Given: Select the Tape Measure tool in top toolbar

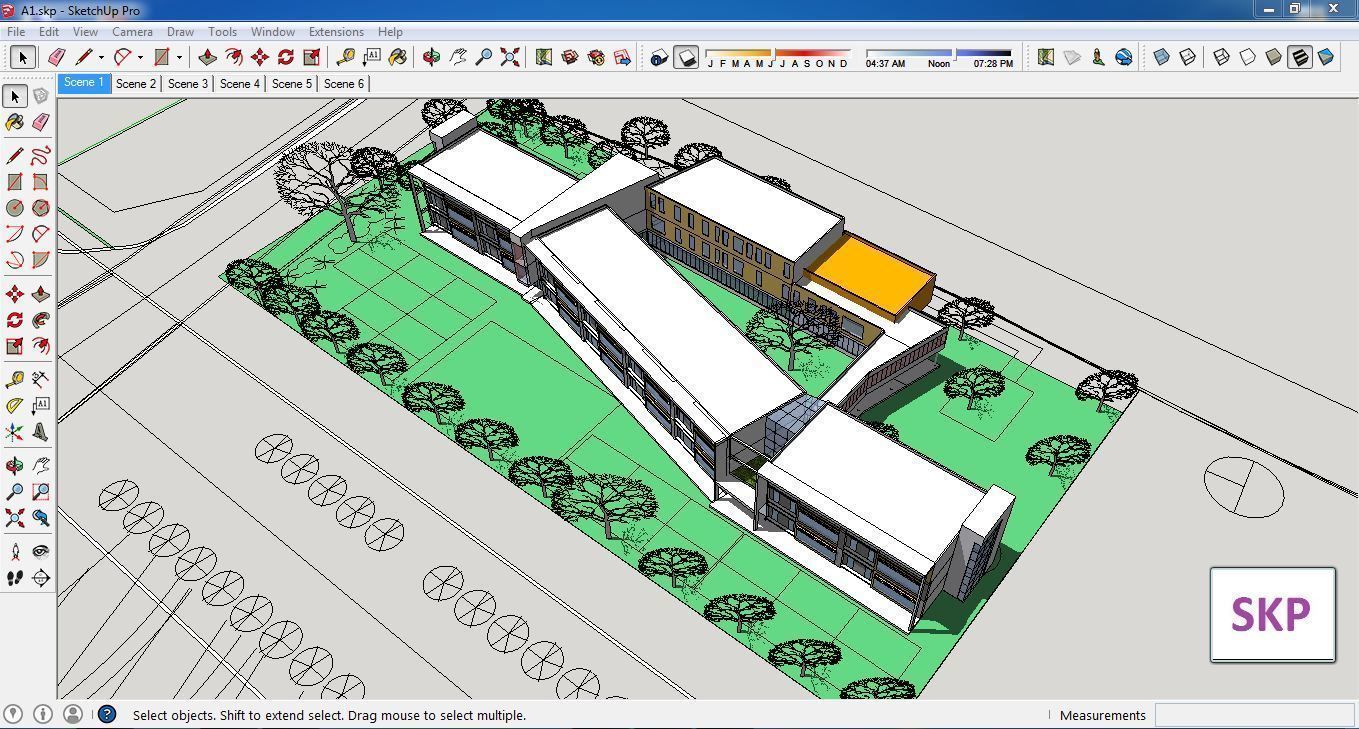Looking at the screenshot, I should (x=346, y=57).
